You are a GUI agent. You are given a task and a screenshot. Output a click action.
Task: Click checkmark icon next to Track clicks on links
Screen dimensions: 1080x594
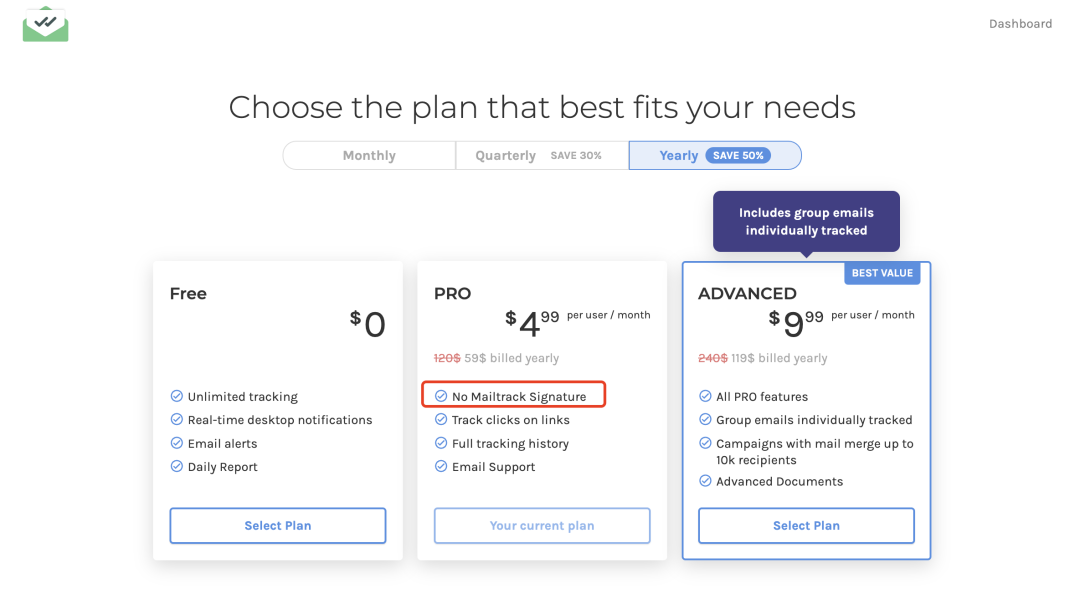pos(441,420)
